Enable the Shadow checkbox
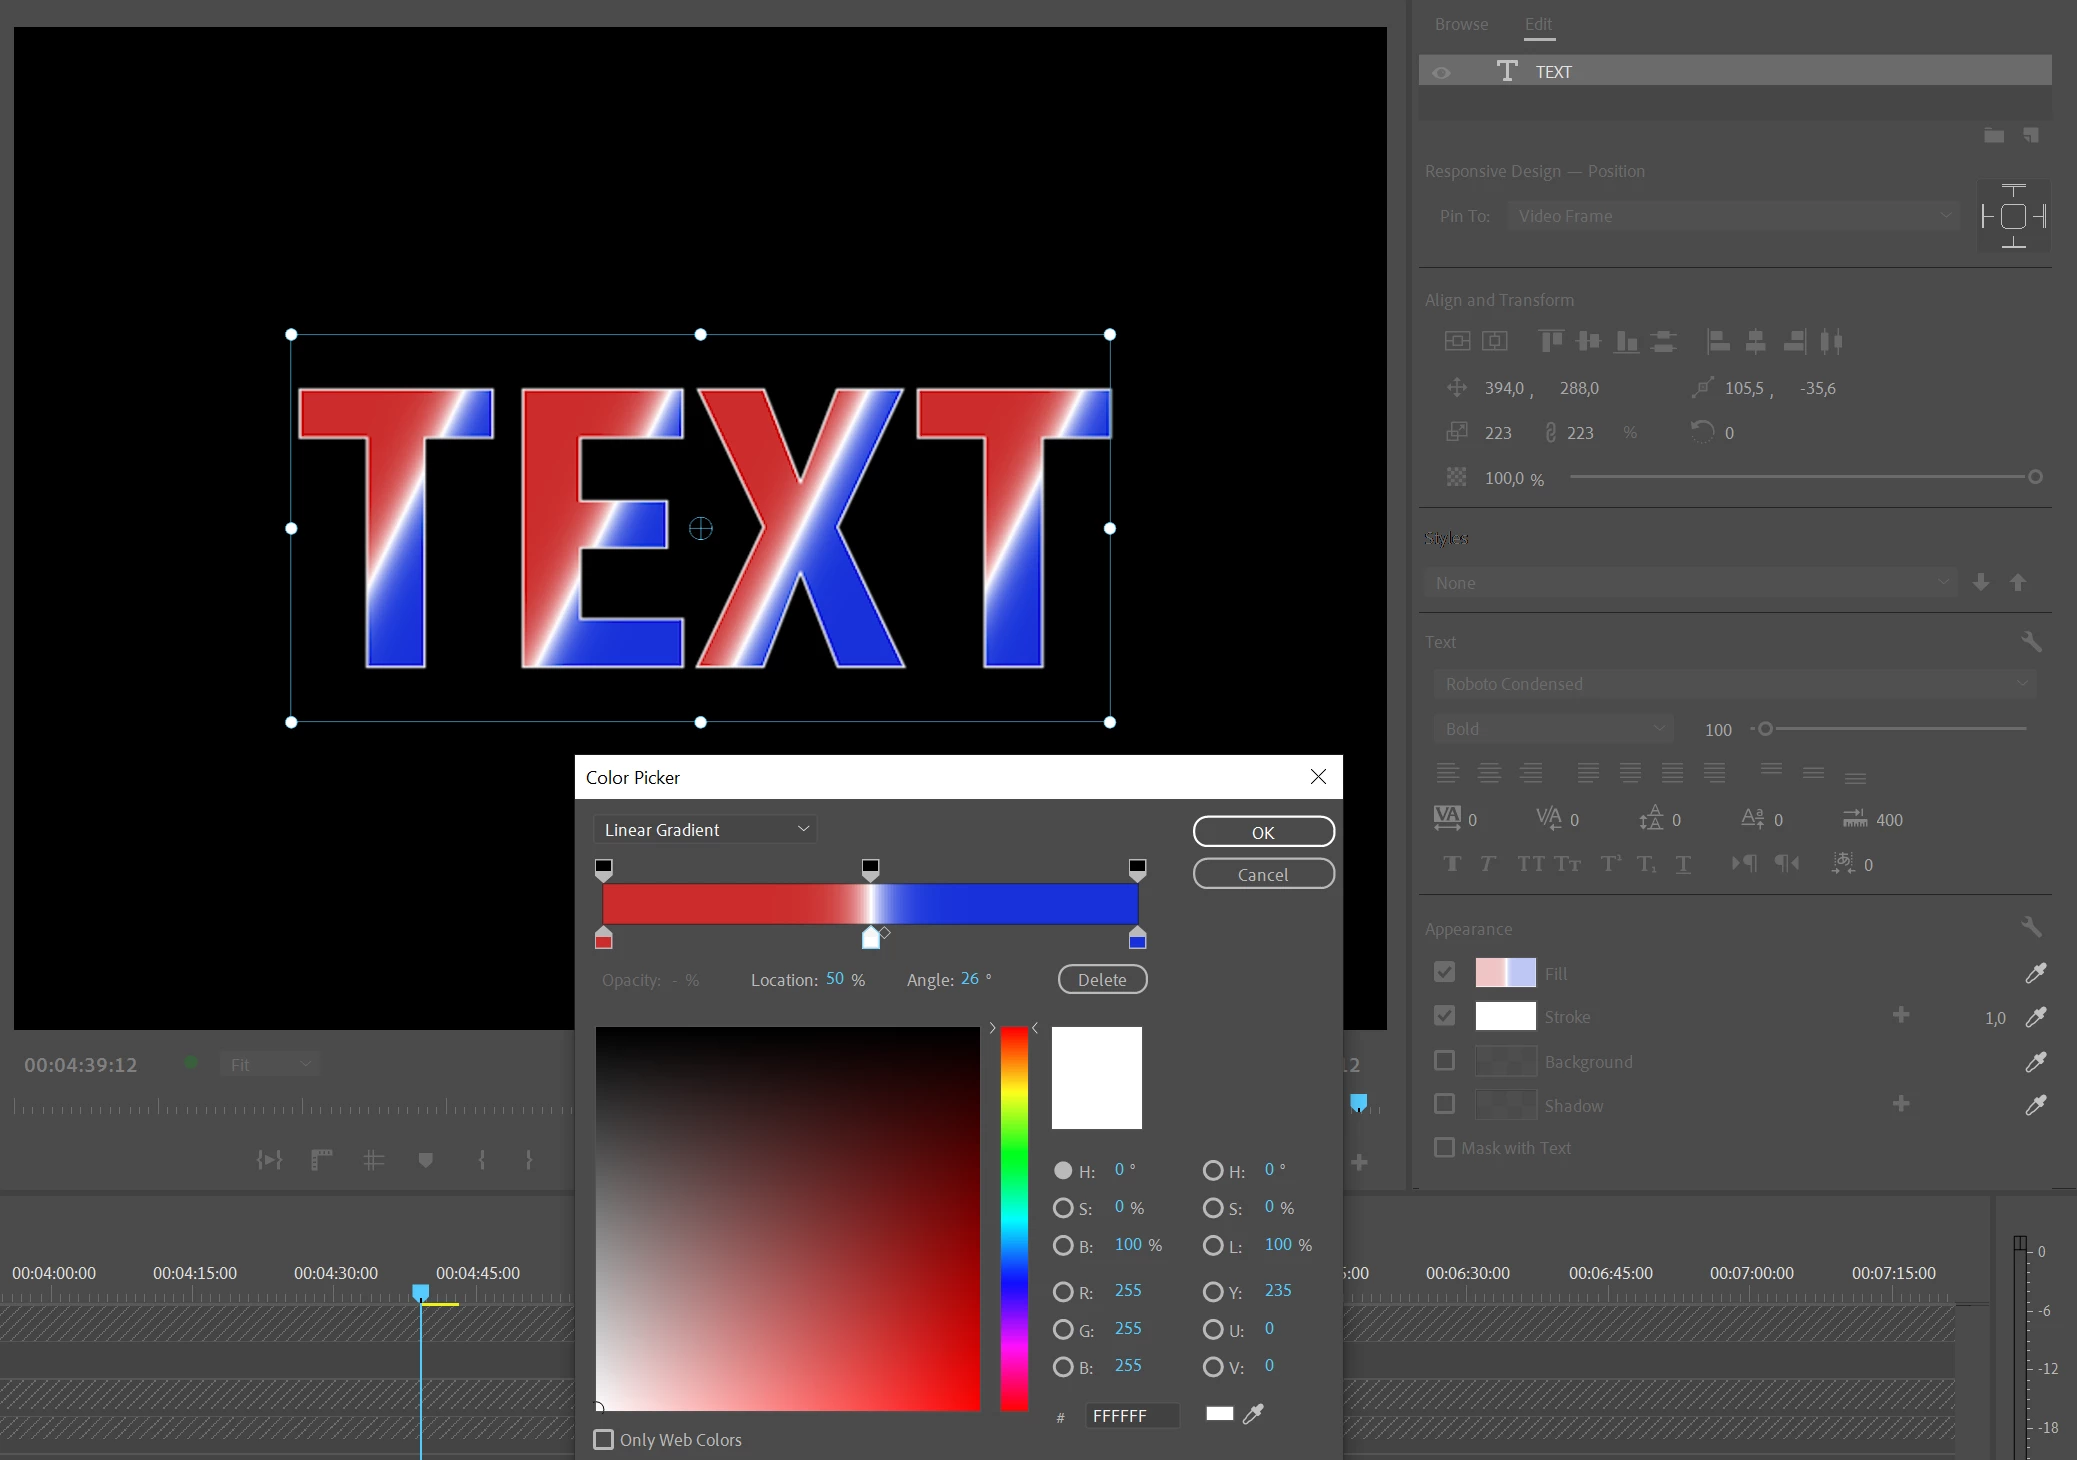Image resolution: width=2077 pixels, height=1460 pixels. coord(1444,1104)
